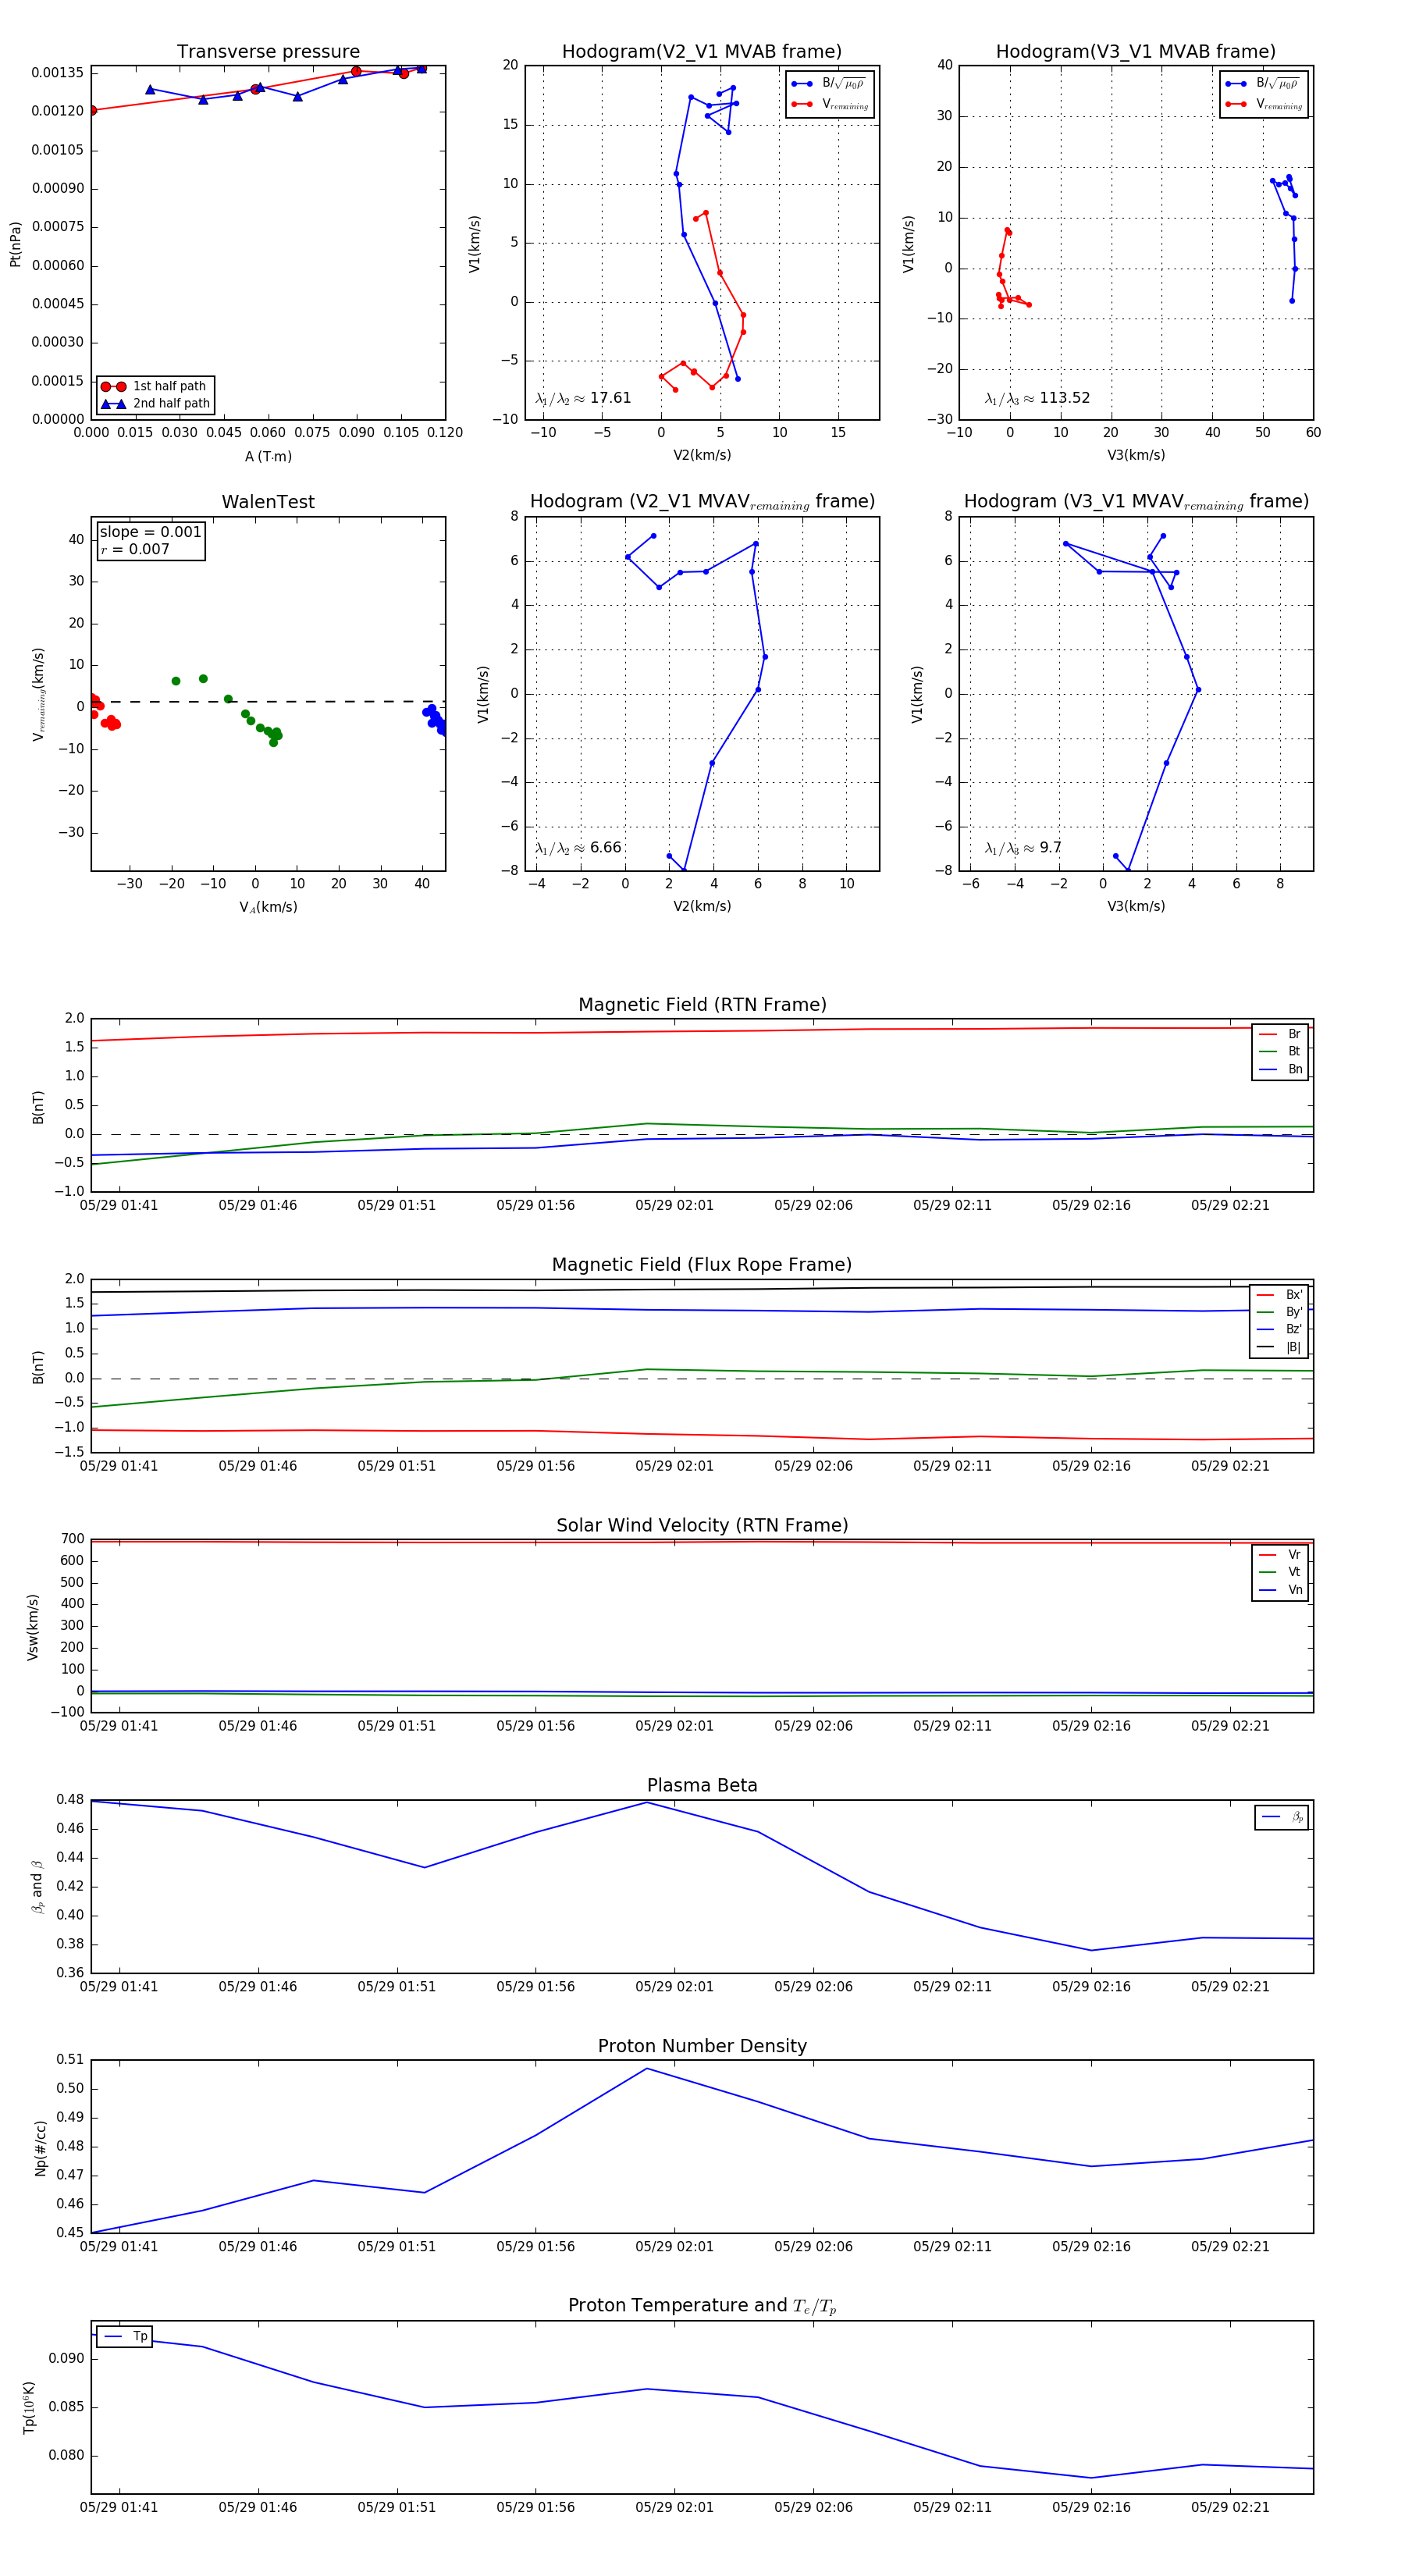Click the 'slope = 0.001' annotation
The height and width of the screenshot is (2576, 1405).
point(150,532)
